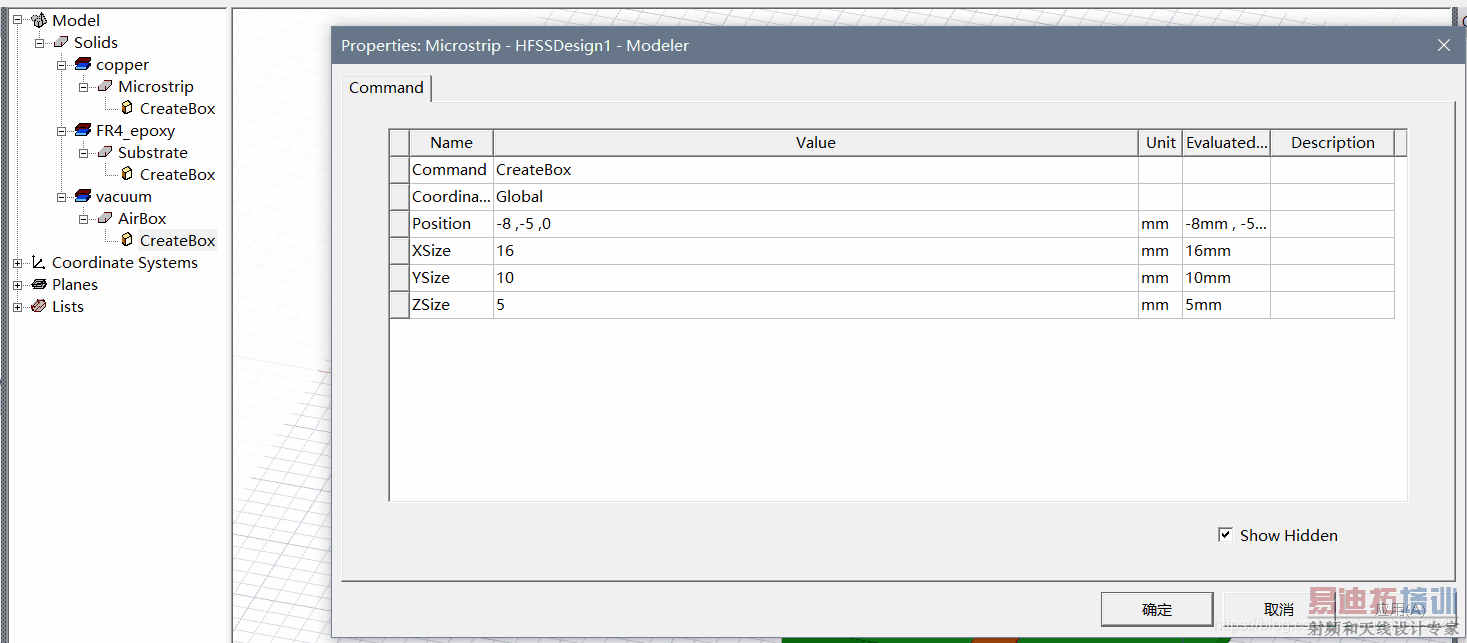Select CreateBox label under AirBox

tap(177, 240)
